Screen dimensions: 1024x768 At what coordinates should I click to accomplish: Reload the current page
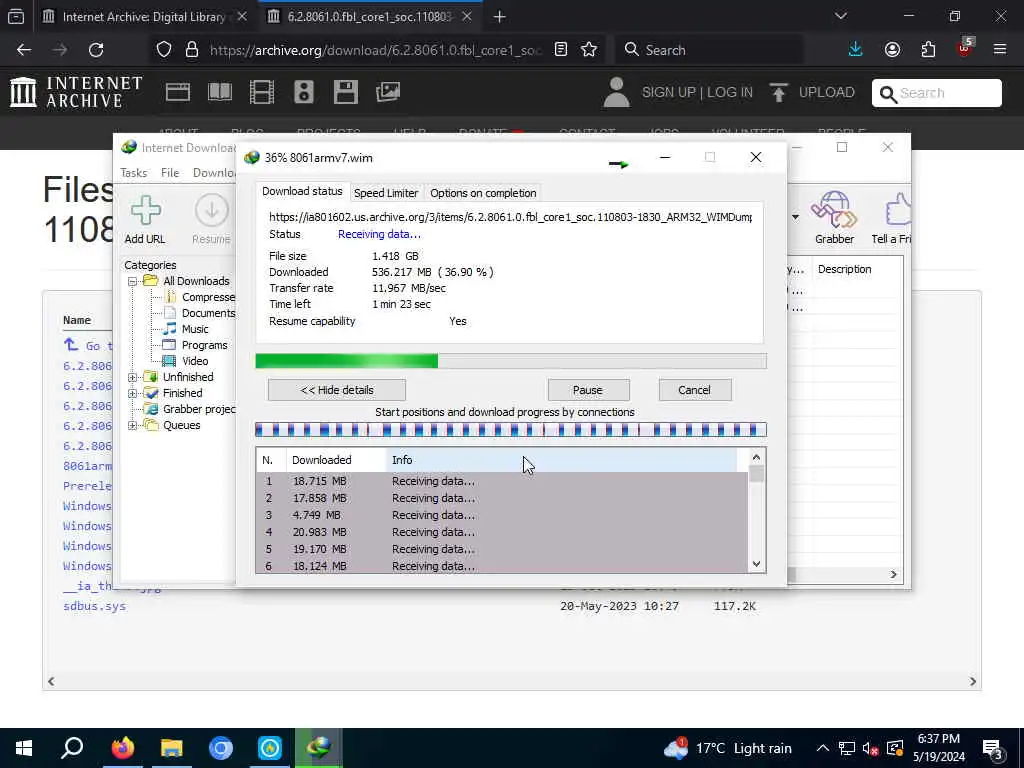point(96,50)
